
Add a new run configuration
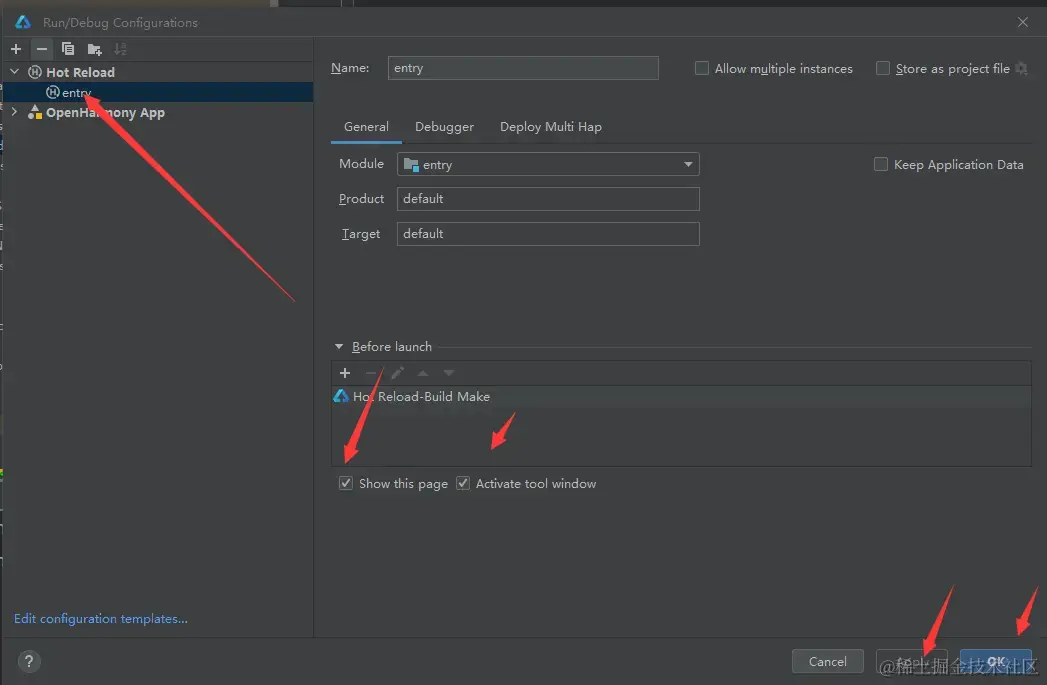[x=16, y=49]
